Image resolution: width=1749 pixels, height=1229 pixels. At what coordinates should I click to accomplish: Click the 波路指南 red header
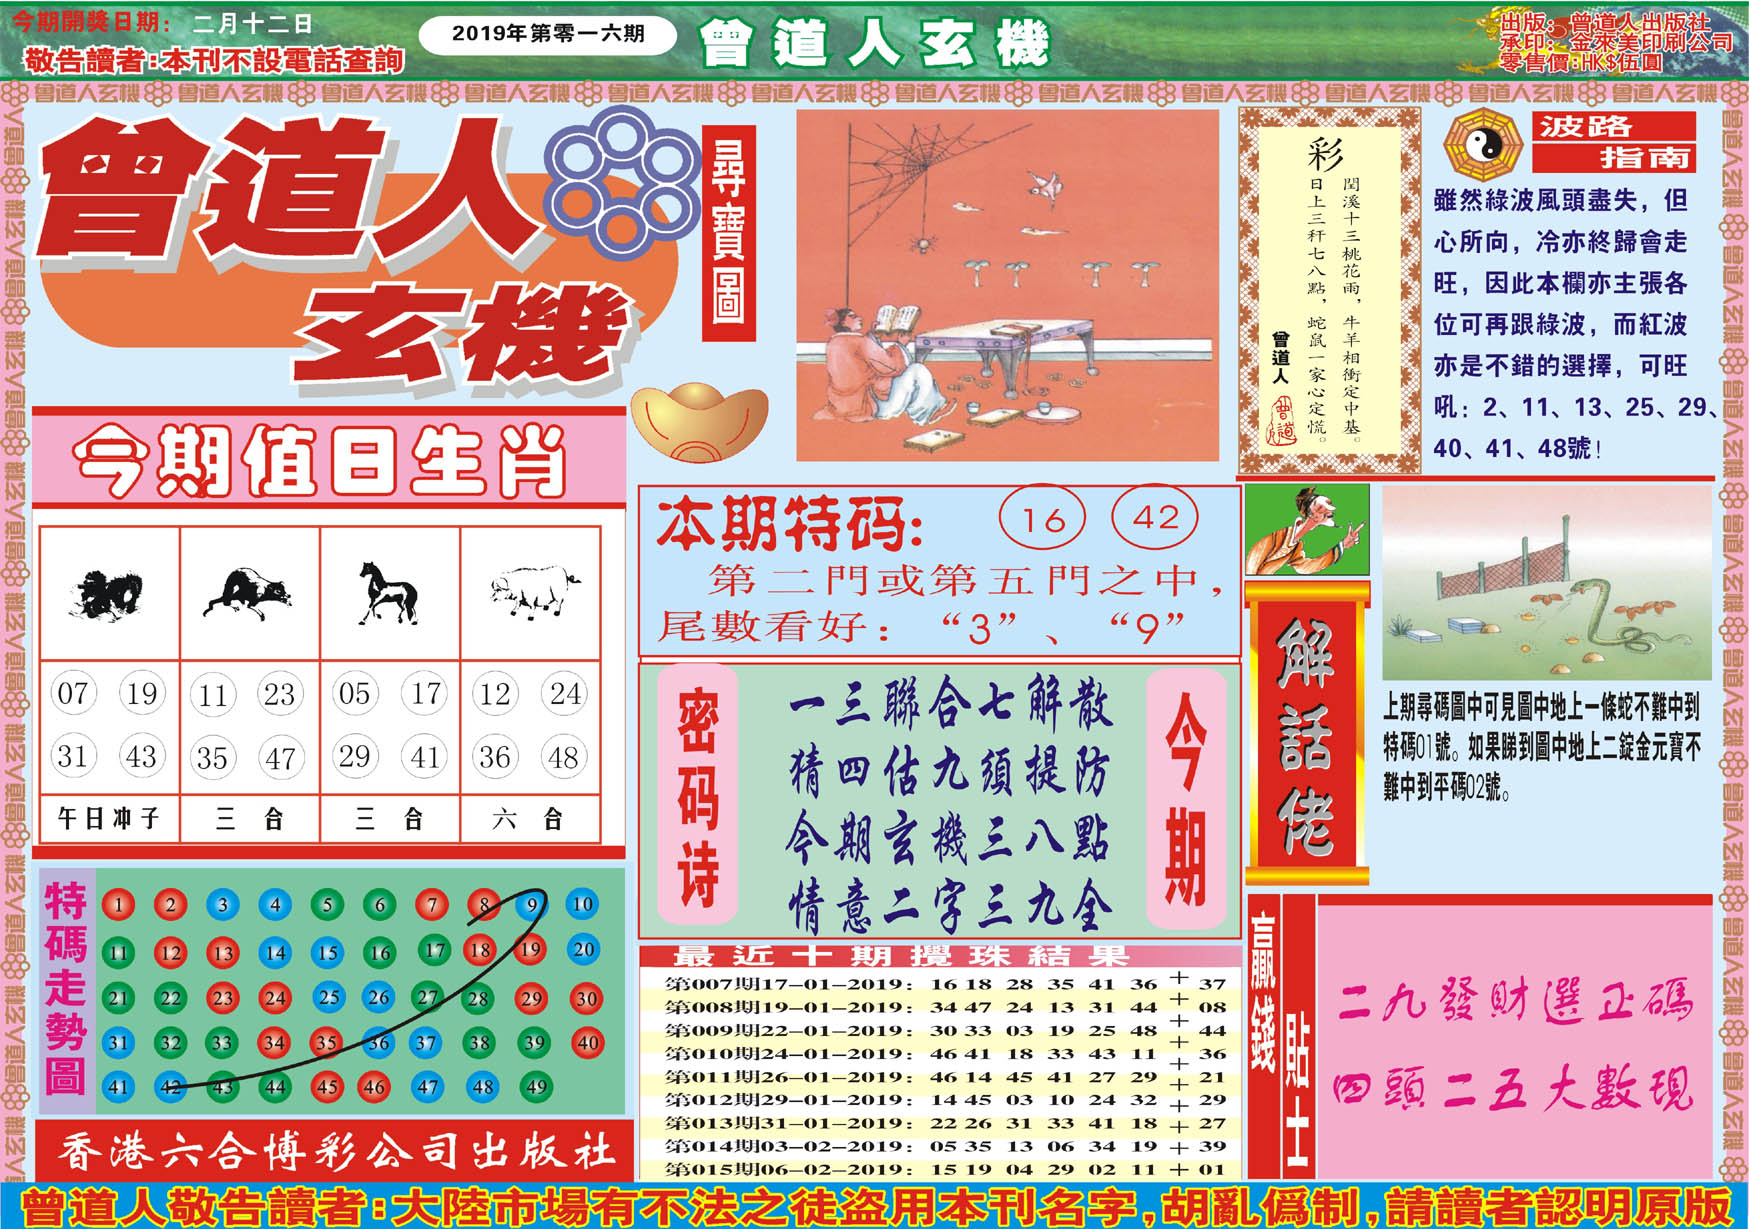(x=1613, y=142)
